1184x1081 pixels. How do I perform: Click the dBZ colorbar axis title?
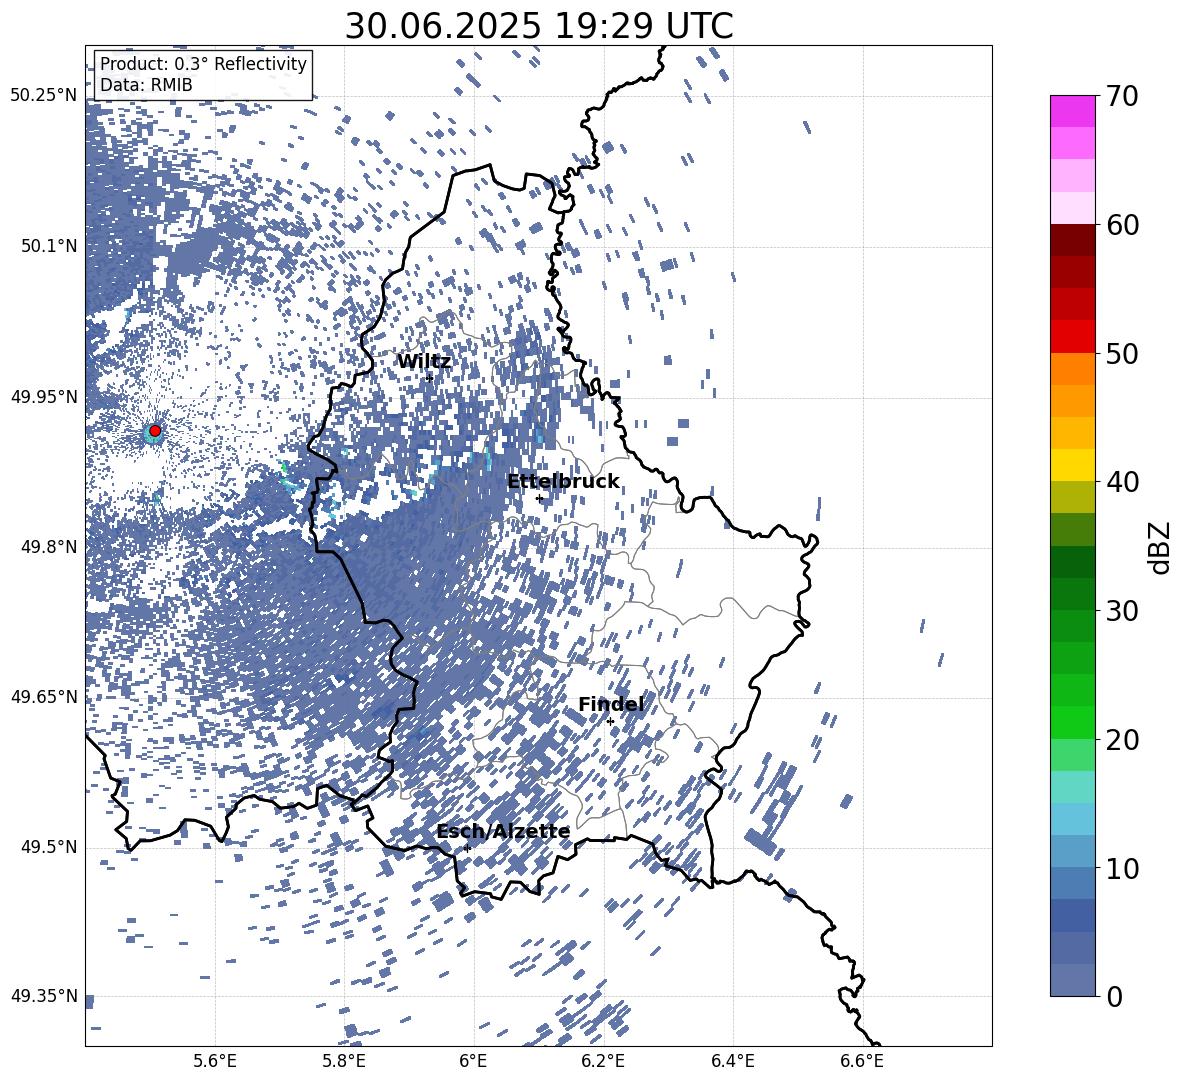click(1159, 547)
